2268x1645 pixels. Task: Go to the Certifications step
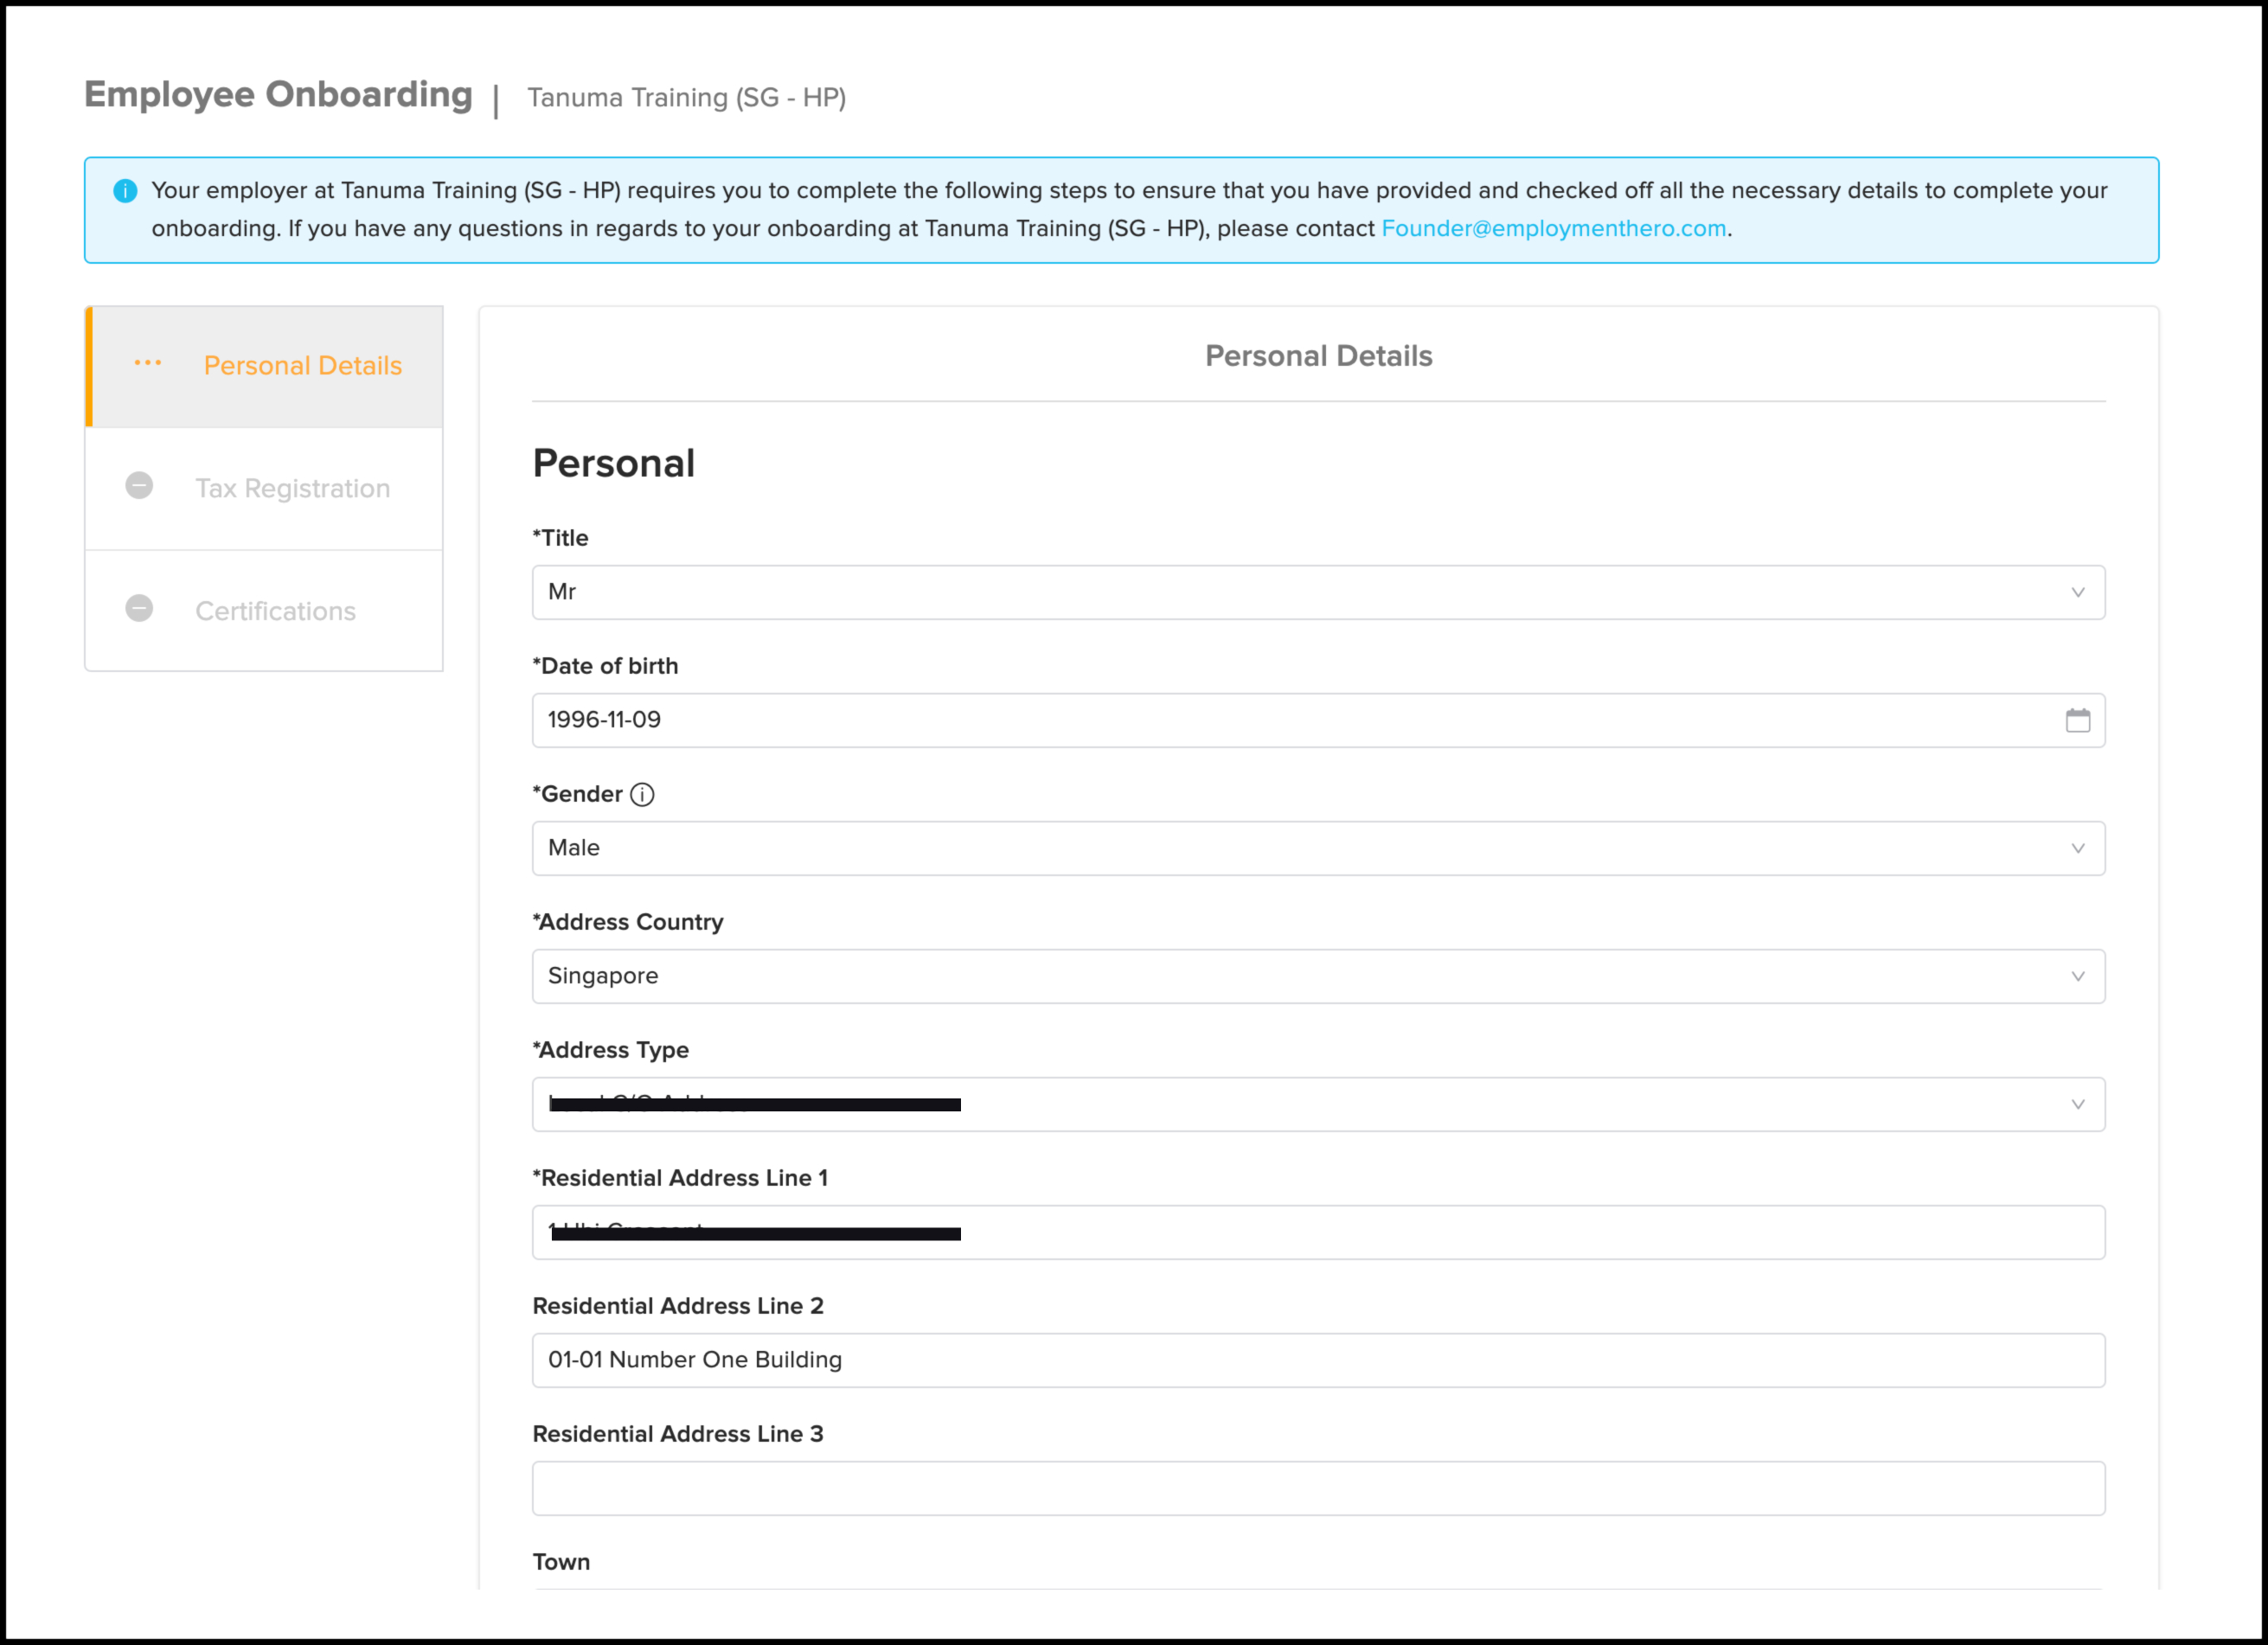point(275,611)
